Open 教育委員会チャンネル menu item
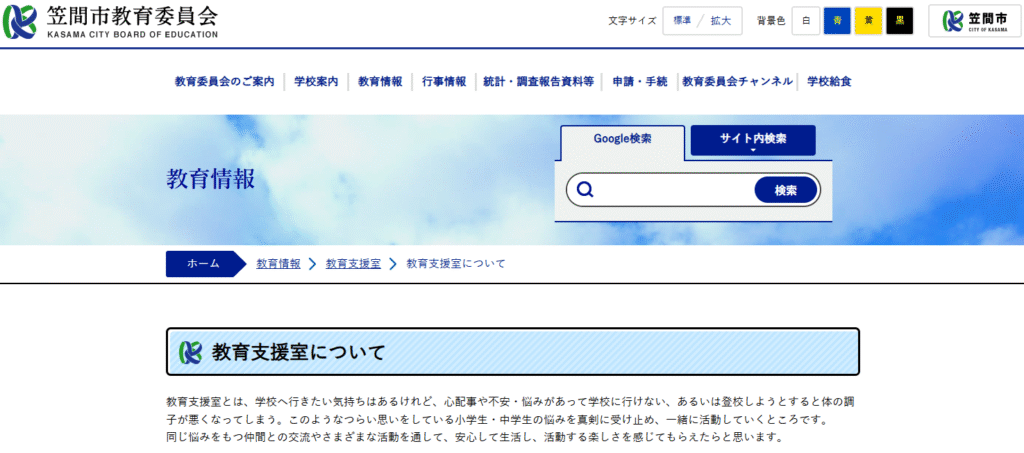The width and height of the screenshot is (1024, 453). tap(737, 82)
